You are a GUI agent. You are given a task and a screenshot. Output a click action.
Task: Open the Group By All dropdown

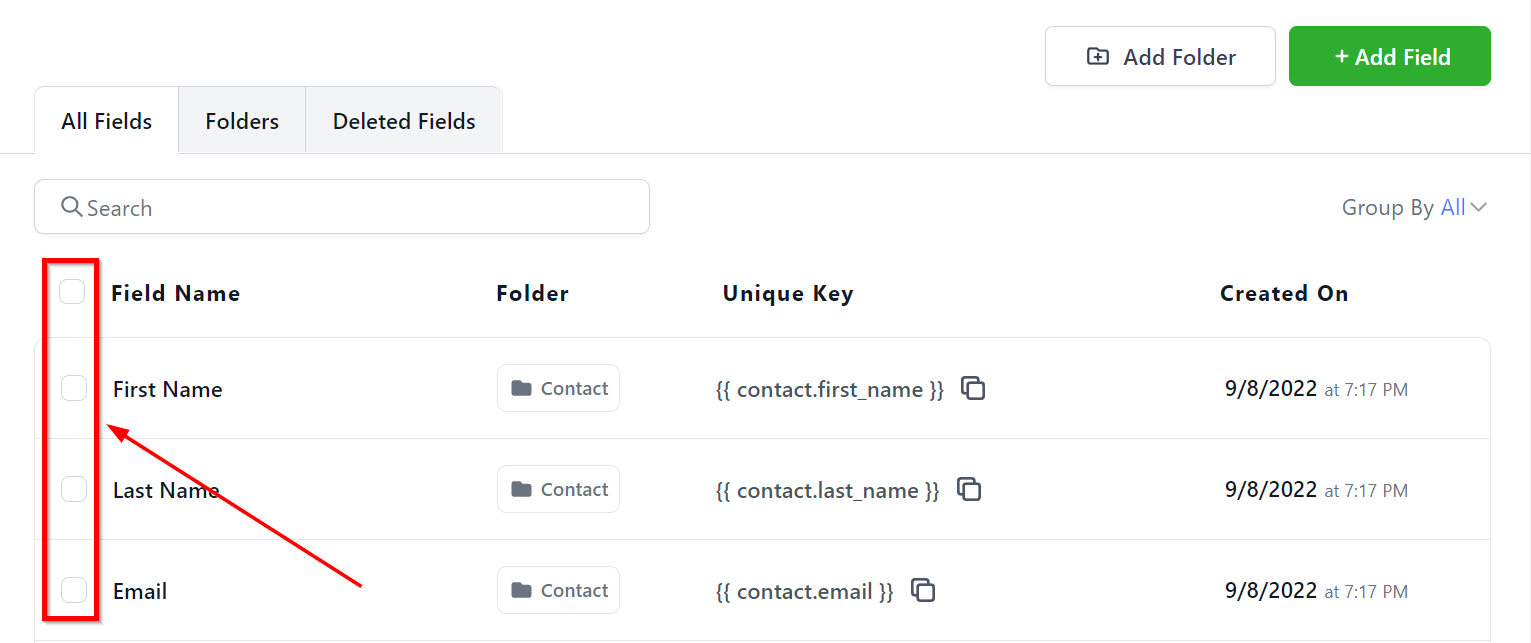(1463, 207)
